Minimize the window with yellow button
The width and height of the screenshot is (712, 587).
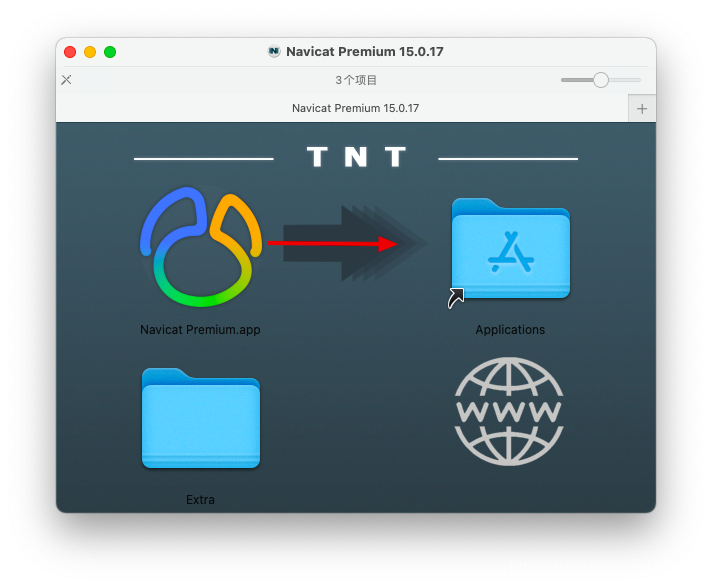click(x=90, y=52)
